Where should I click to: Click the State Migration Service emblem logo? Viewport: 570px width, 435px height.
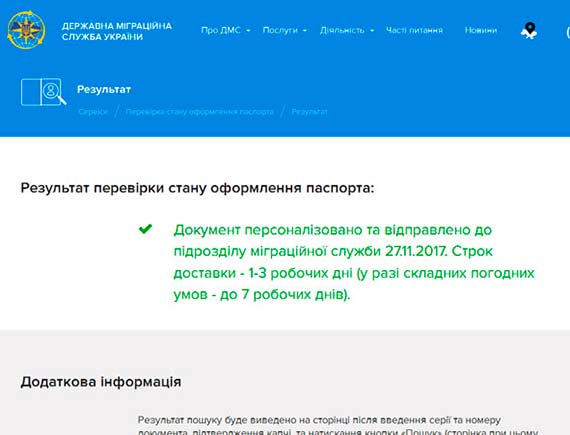(26, 30)
